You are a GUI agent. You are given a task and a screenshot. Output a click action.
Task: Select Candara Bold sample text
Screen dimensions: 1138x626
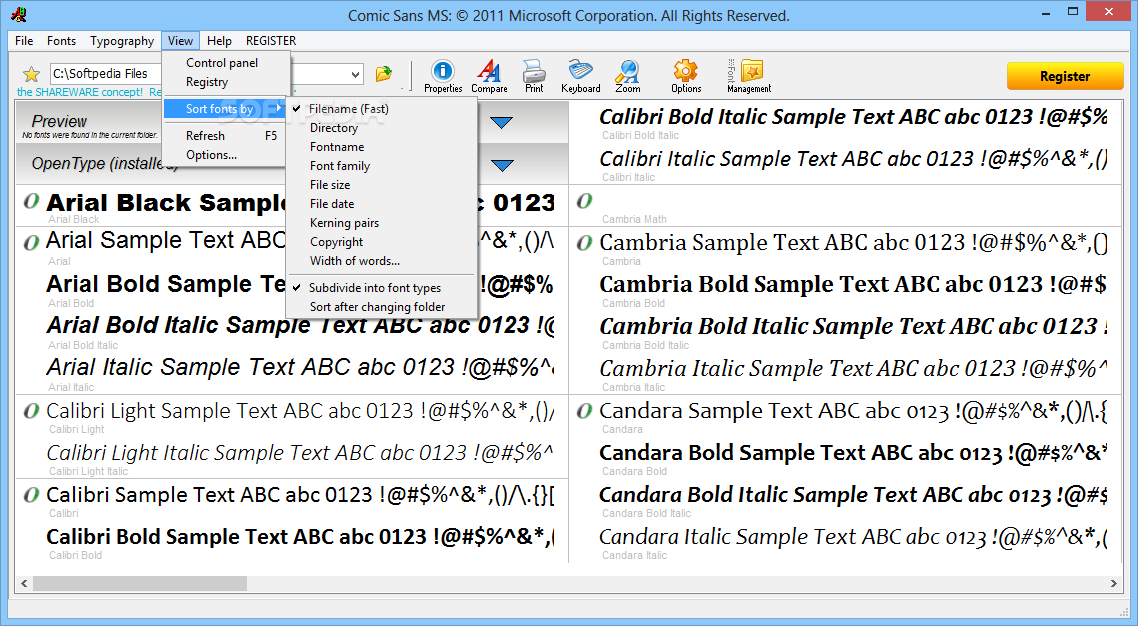[x=854, y=453]
